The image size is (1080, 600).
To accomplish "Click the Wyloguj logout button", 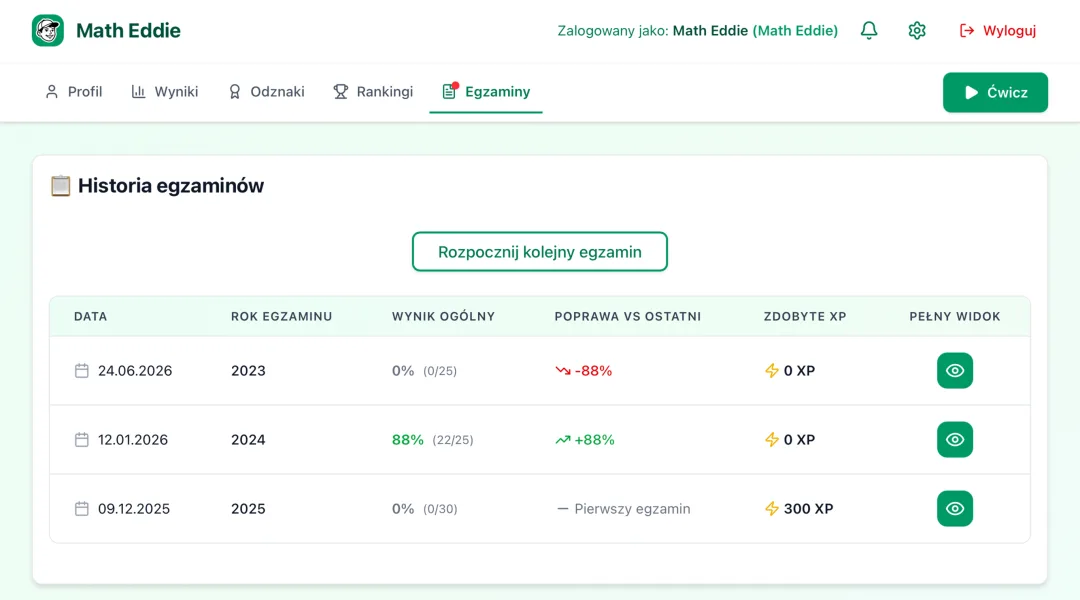I will tap(997, 30).
